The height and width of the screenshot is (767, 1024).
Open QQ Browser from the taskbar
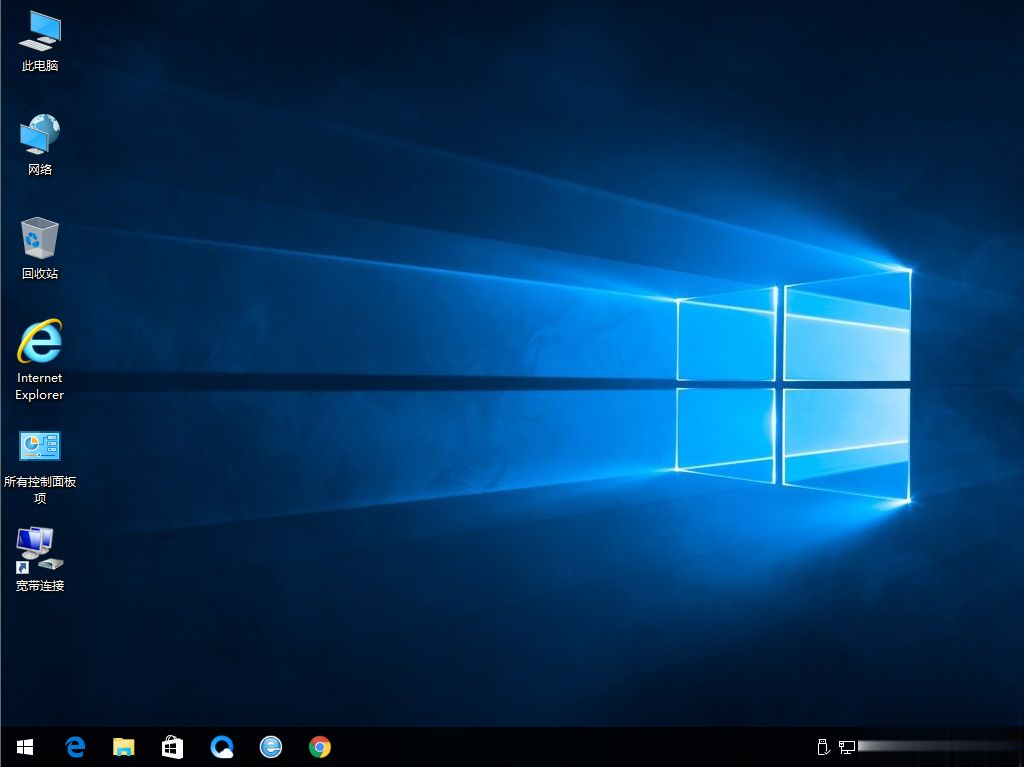click(x=221, y=746)
